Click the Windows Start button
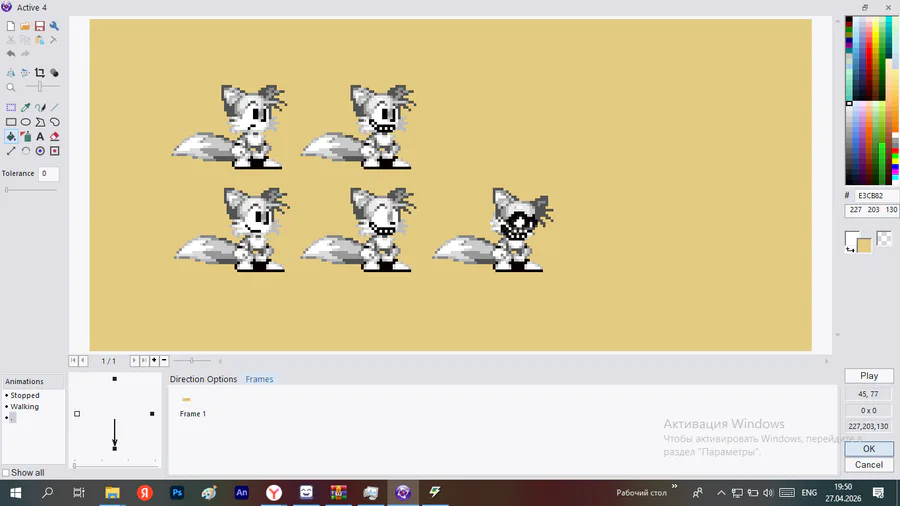Image resolution: width=900 pixels, height=506 pixels. click(15, 492)
